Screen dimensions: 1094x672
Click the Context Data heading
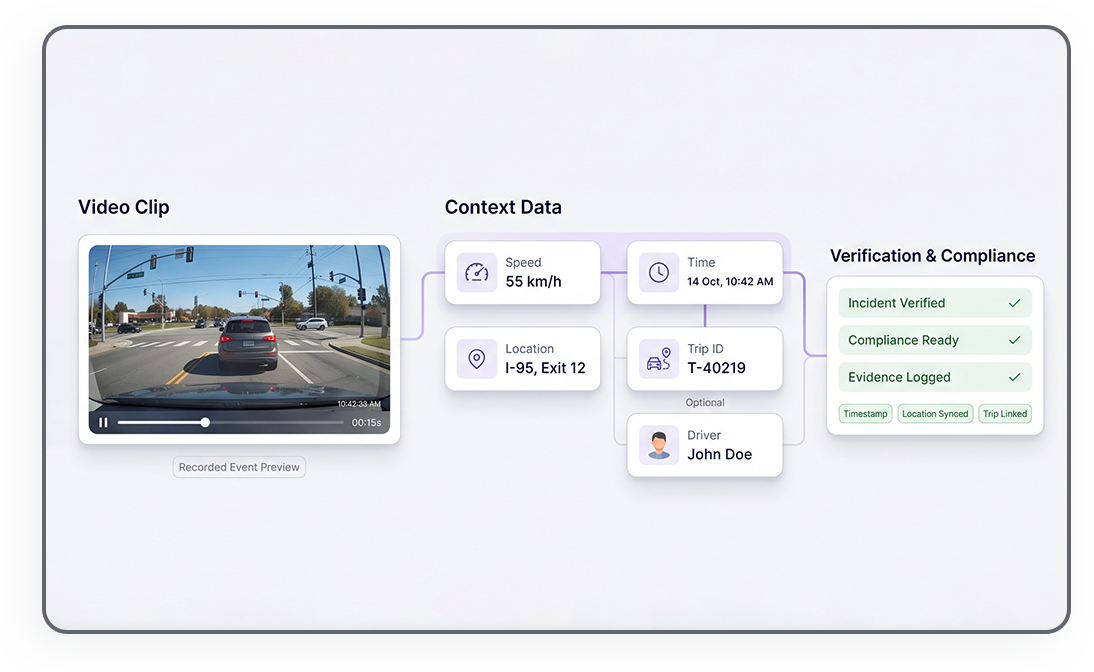click(503, 207)
